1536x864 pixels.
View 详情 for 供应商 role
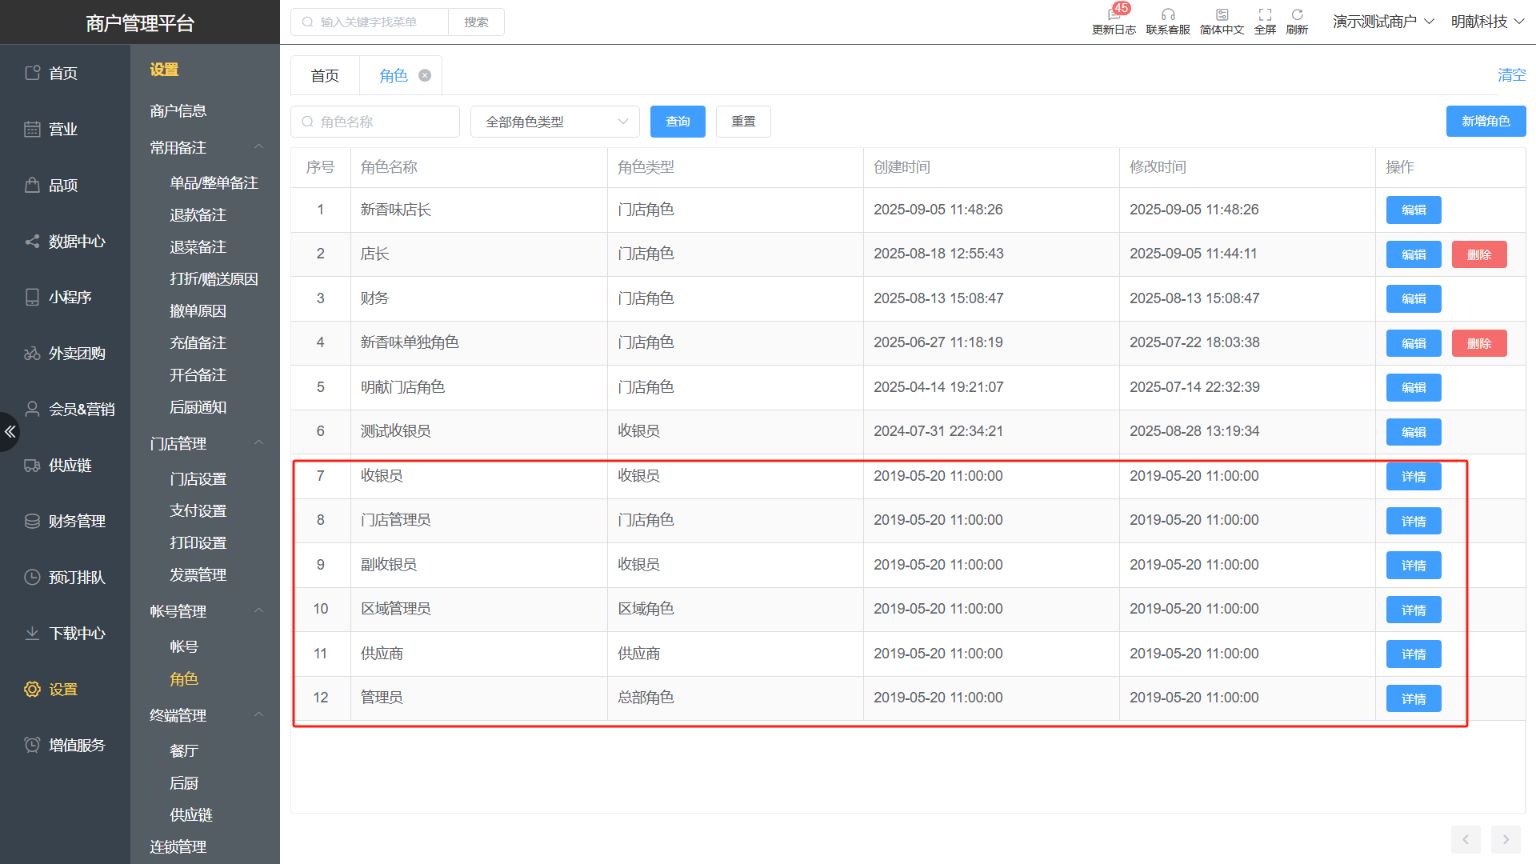[1414, 654]
